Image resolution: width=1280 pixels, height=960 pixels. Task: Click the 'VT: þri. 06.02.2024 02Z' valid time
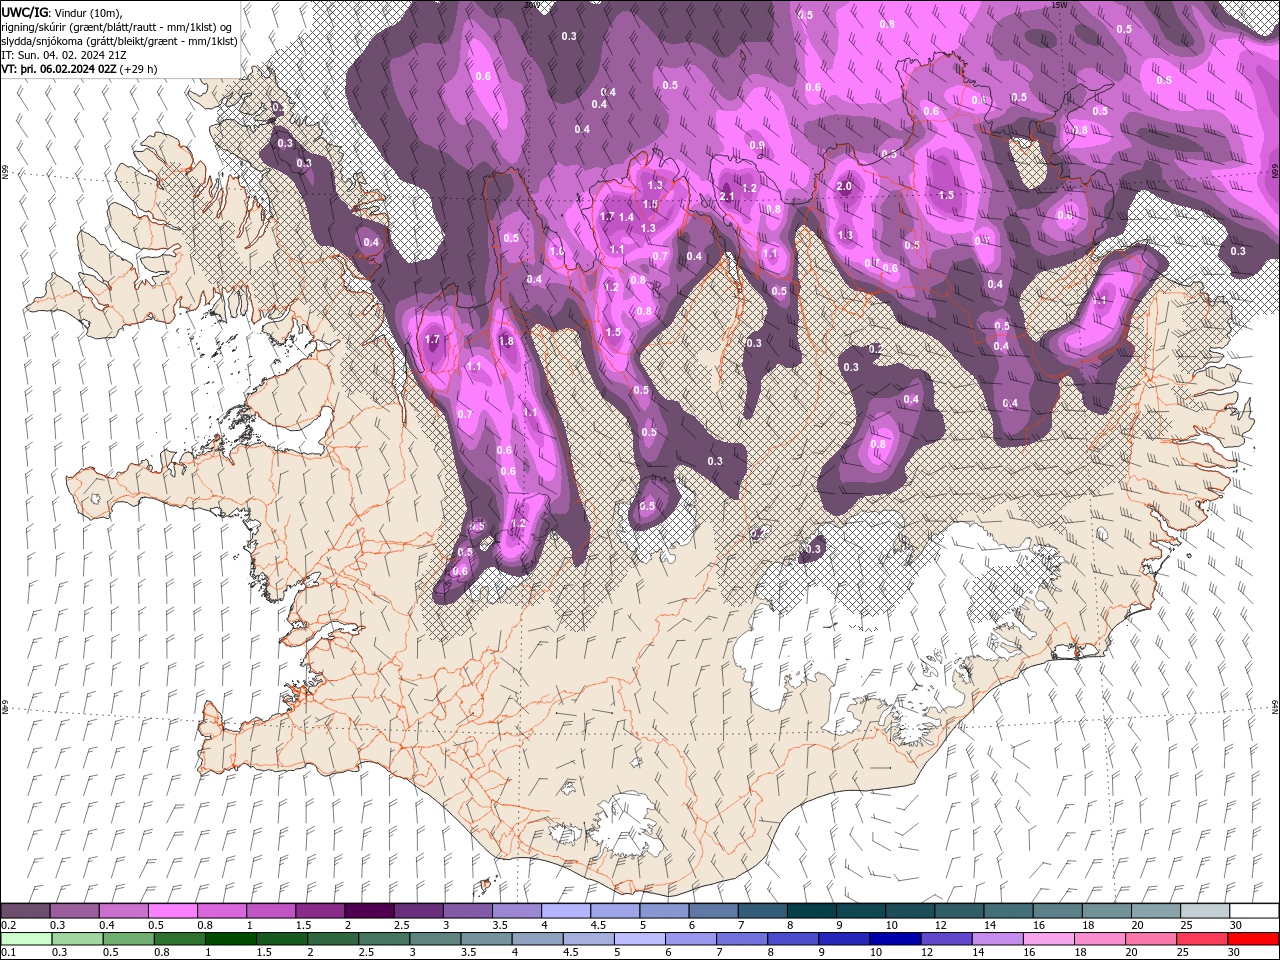[x=59, y=69]
